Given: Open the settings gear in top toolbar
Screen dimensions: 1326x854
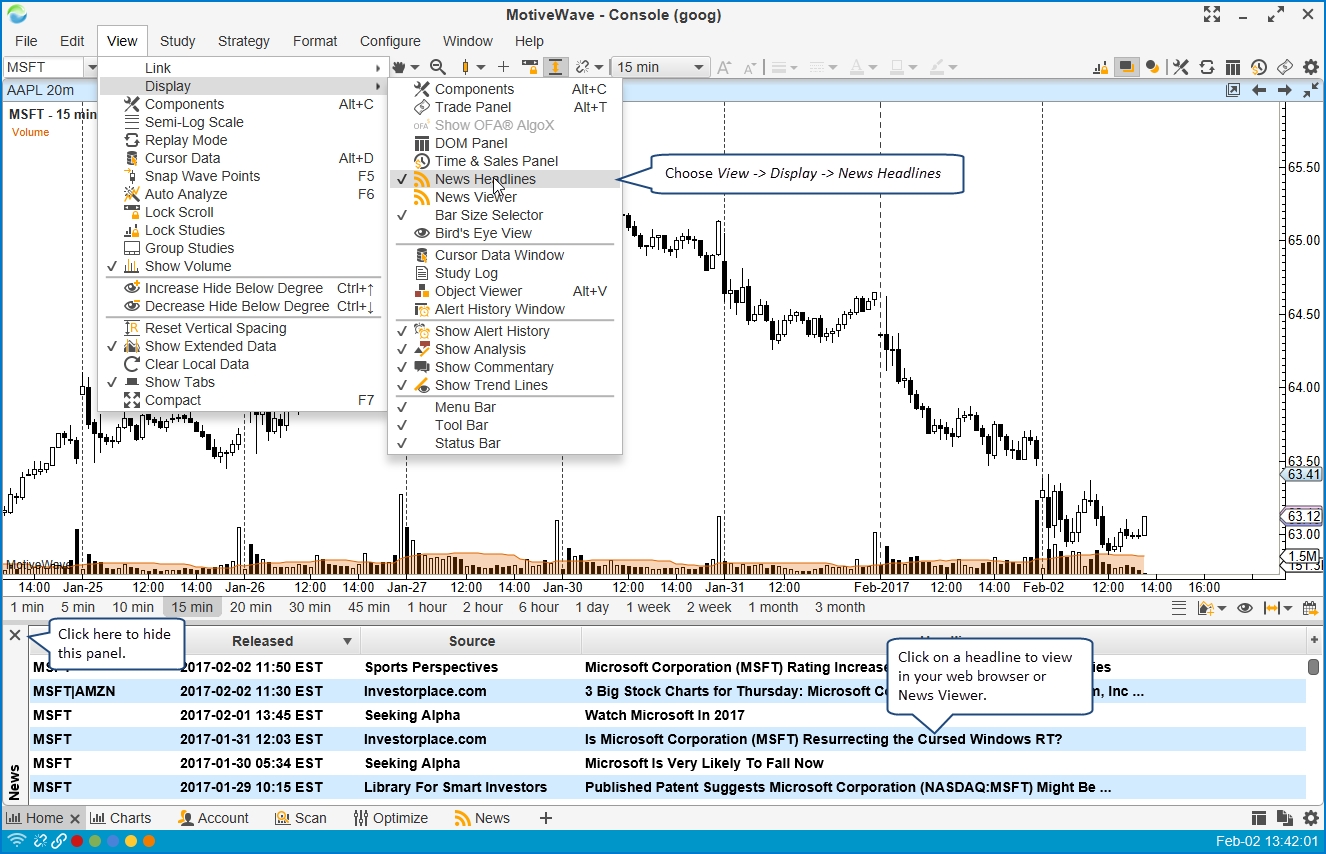Looking at the screenshot, I should pos(1310,67).
